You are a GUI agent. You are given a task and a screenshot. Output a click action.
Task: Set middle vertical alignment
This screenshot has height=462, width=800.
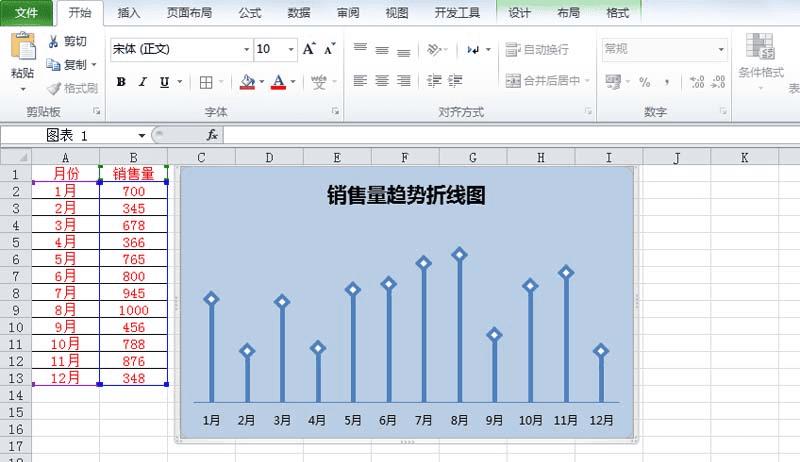pos(382,49)
